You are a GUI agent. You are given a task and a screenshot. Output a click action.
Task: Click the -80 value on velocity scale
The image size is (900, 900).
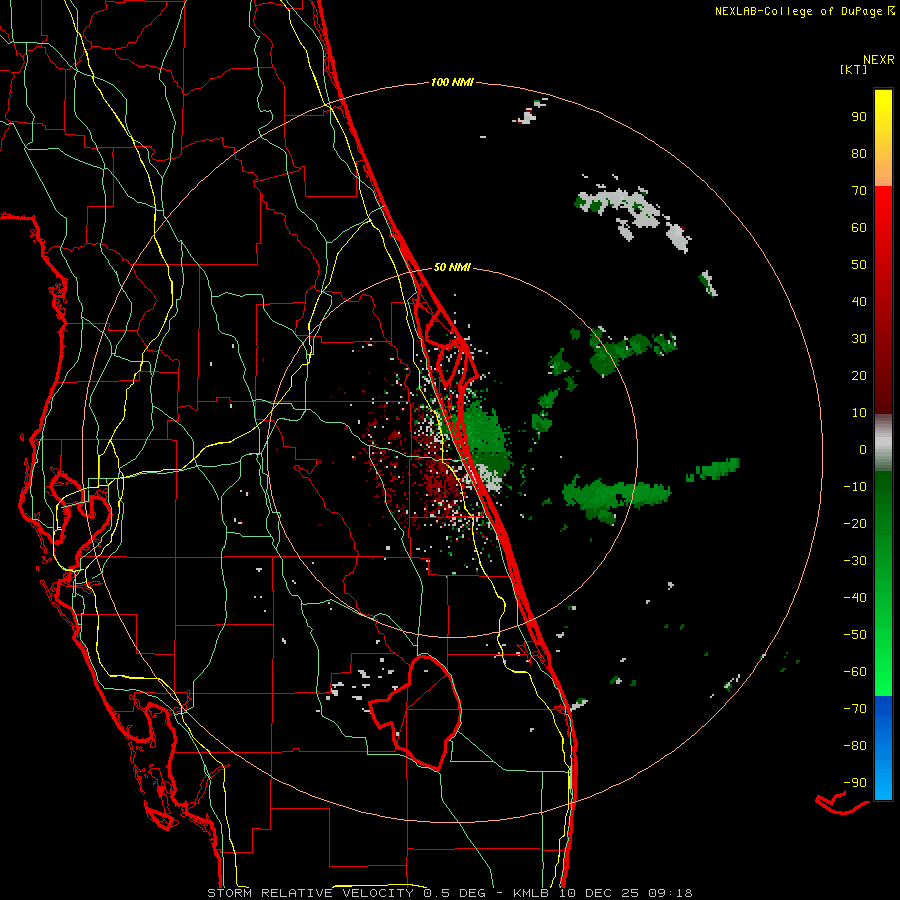point(855,746)
